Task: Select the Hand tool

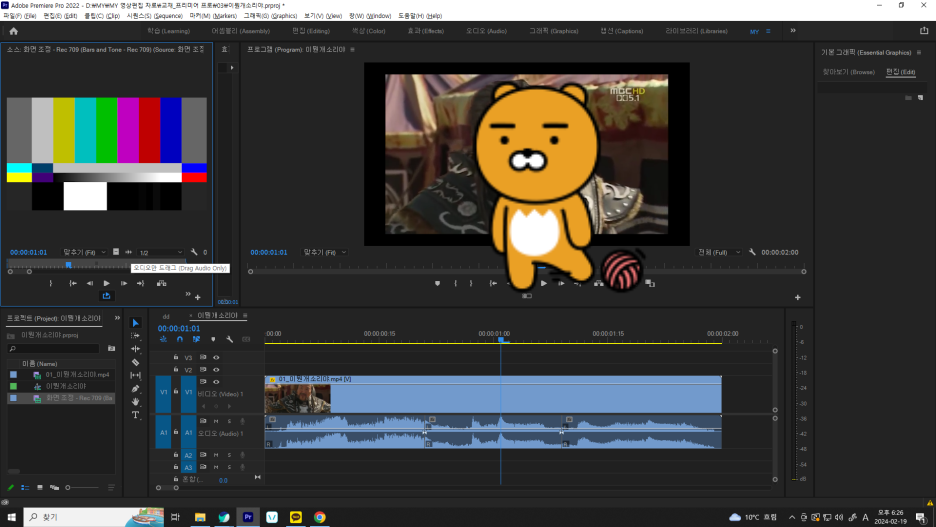Action: (136, 402)
